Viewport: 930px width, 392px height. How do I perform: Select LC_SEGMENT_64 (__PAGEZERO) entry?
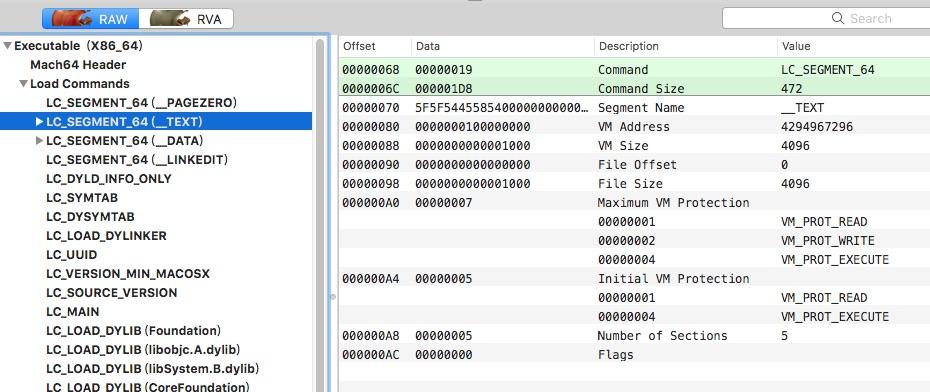(141, 103)
